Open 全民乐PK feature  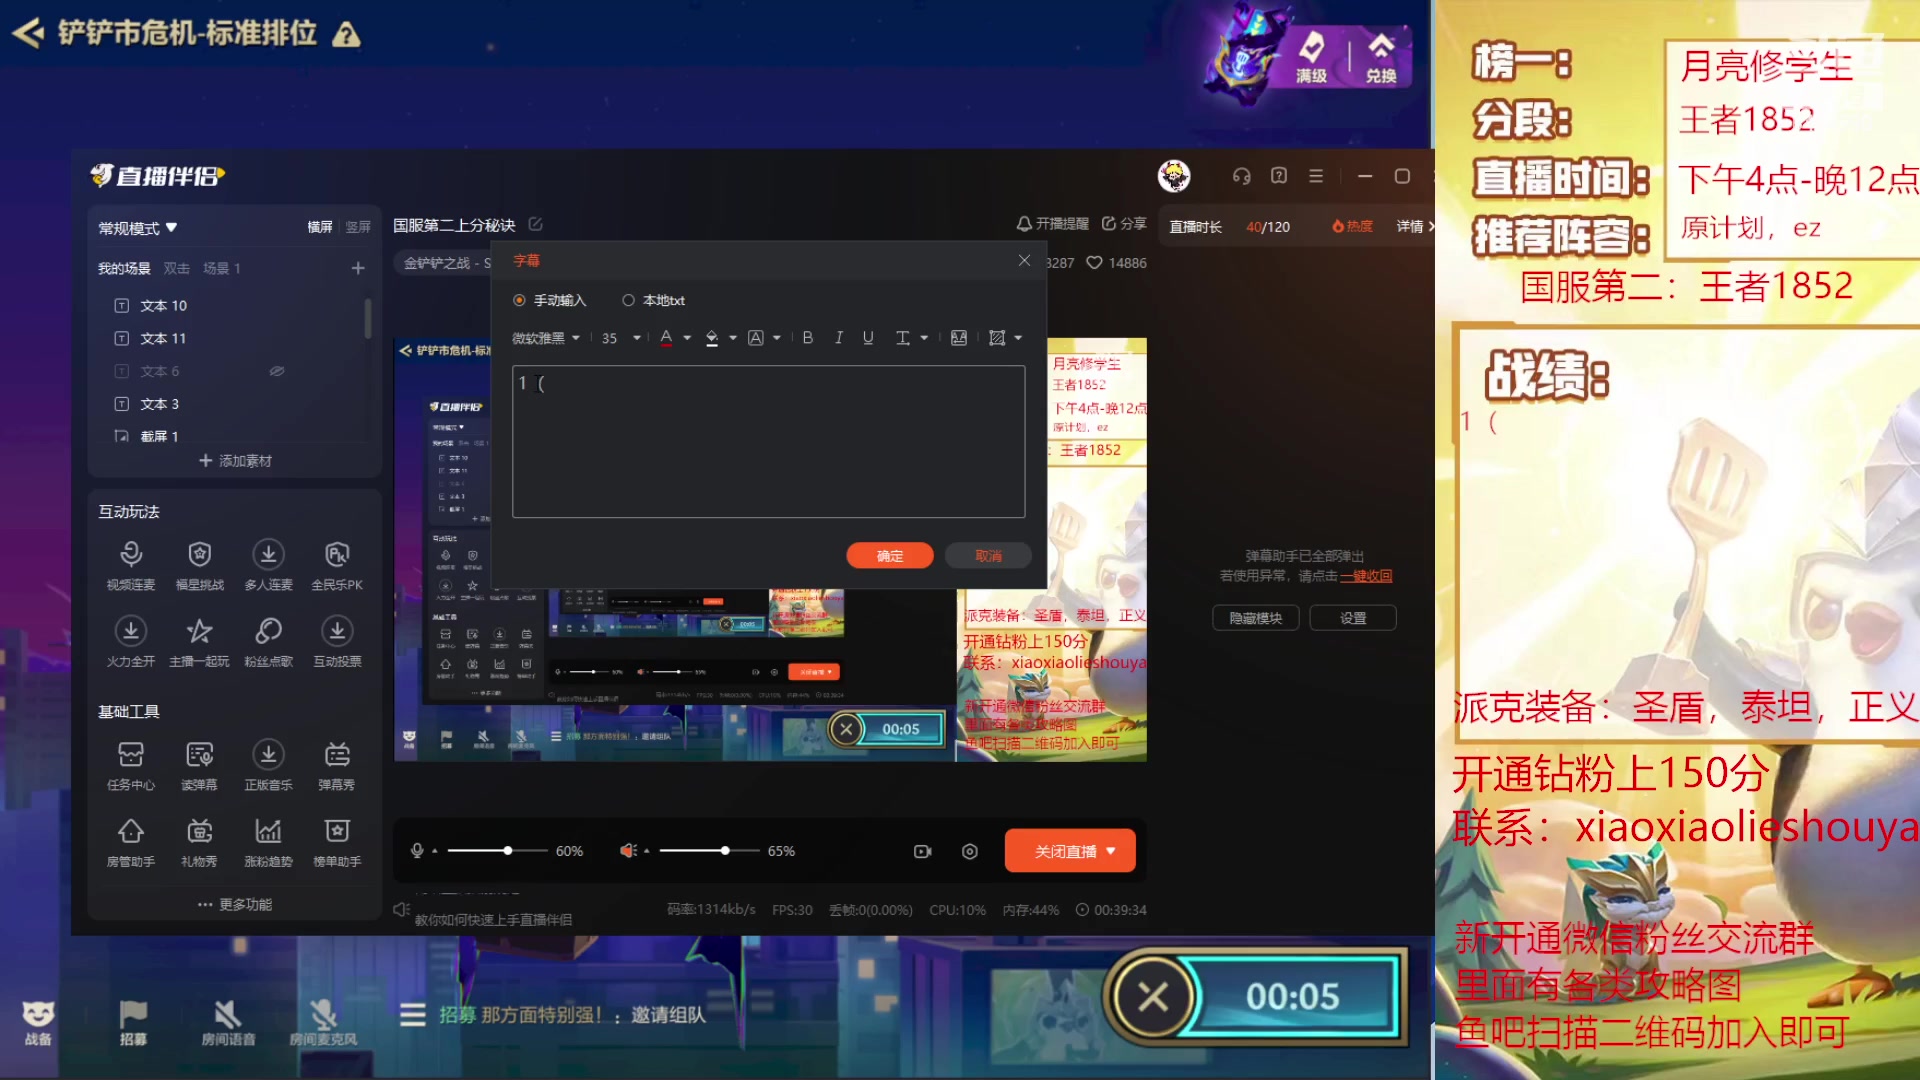coord(337,565)
